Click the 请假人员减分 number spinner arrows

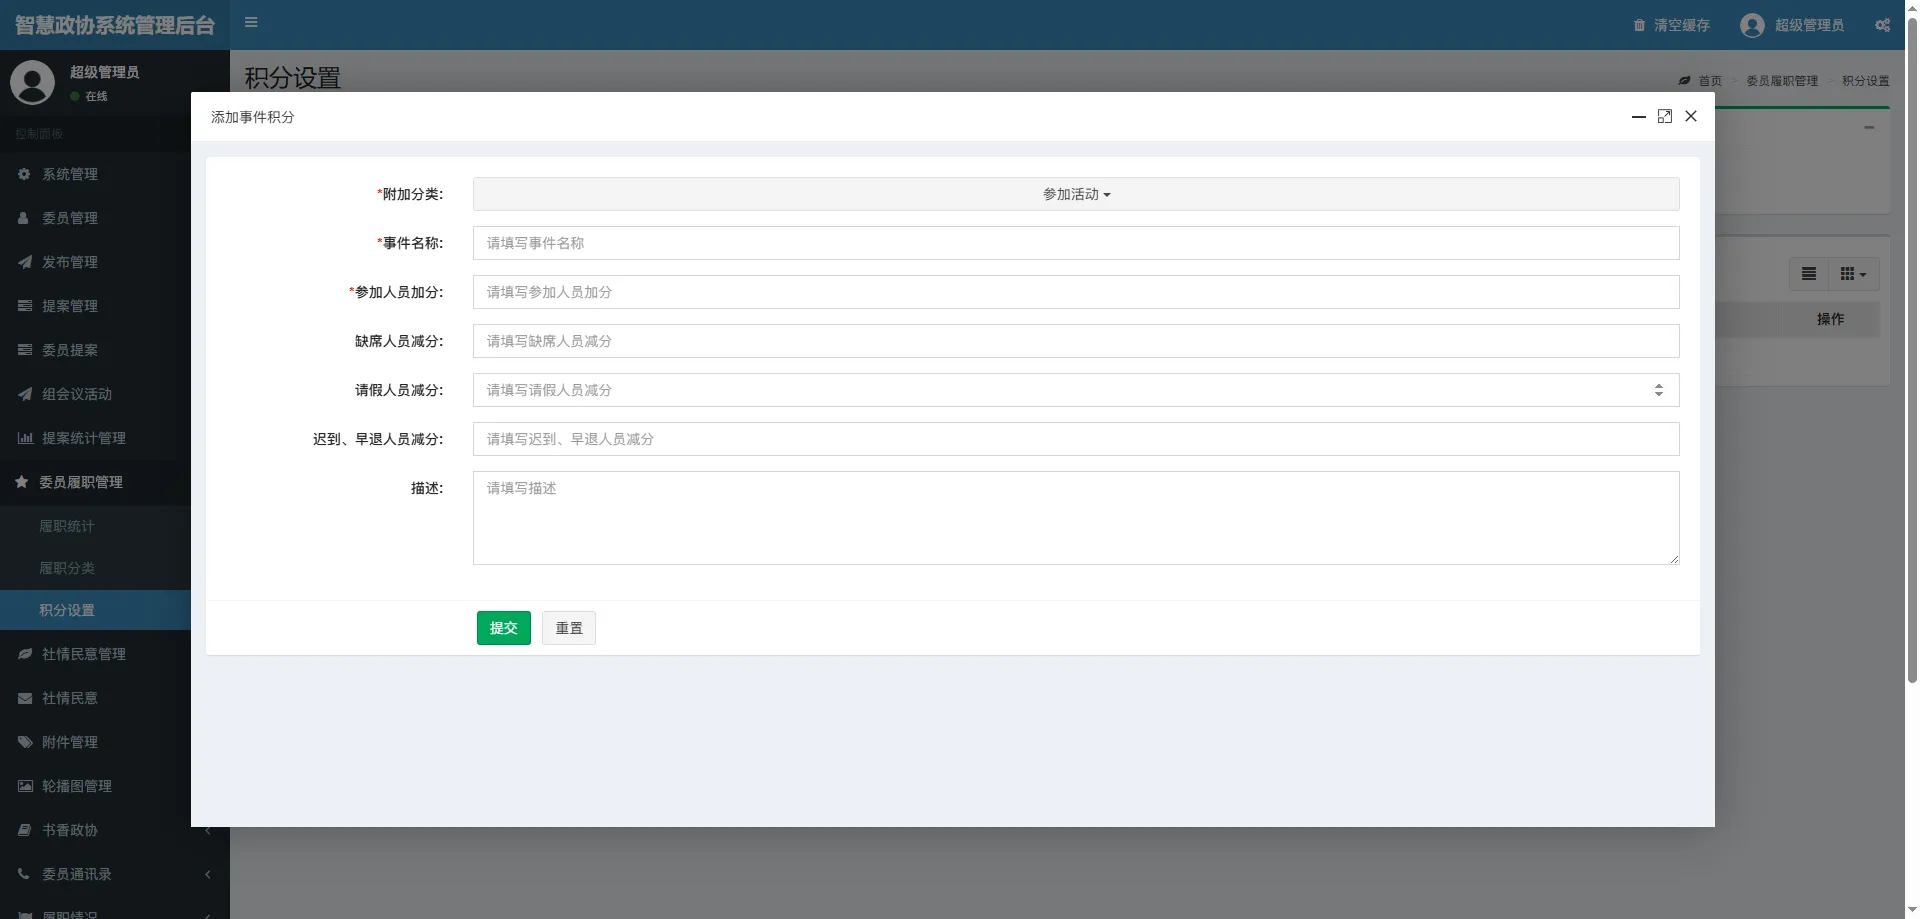coord(1658,390)
